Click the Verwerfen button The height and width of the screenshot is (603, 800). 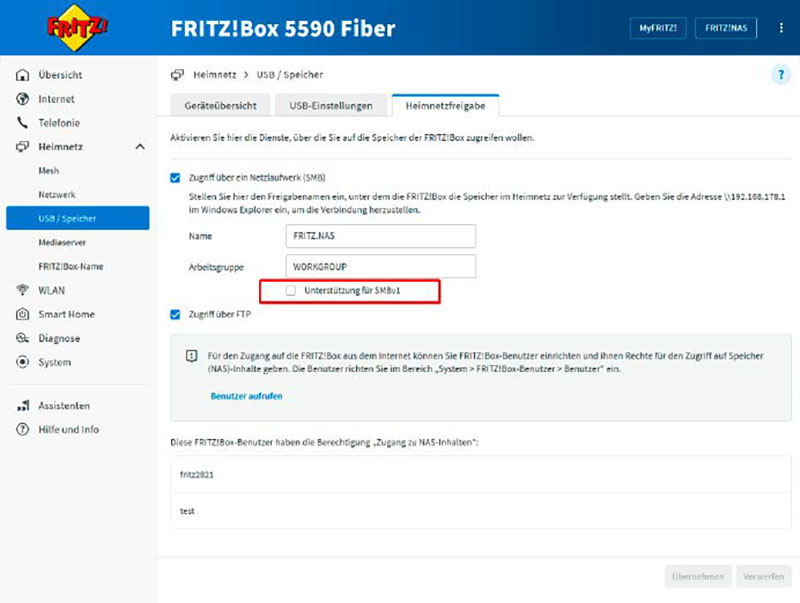tap(763, 576)
